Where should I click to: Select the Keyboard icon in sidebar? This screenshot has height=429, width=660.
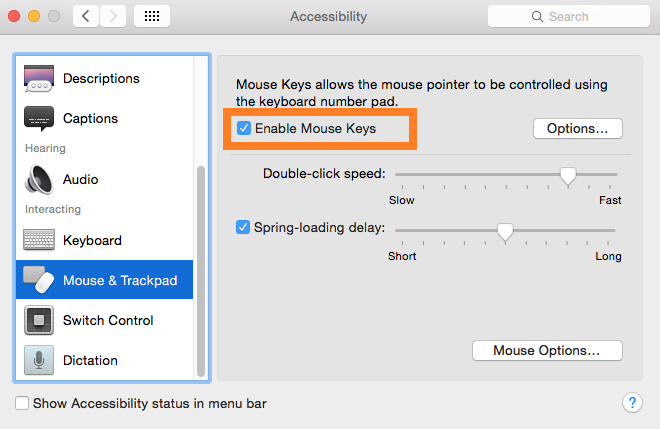tap(38, 241)
